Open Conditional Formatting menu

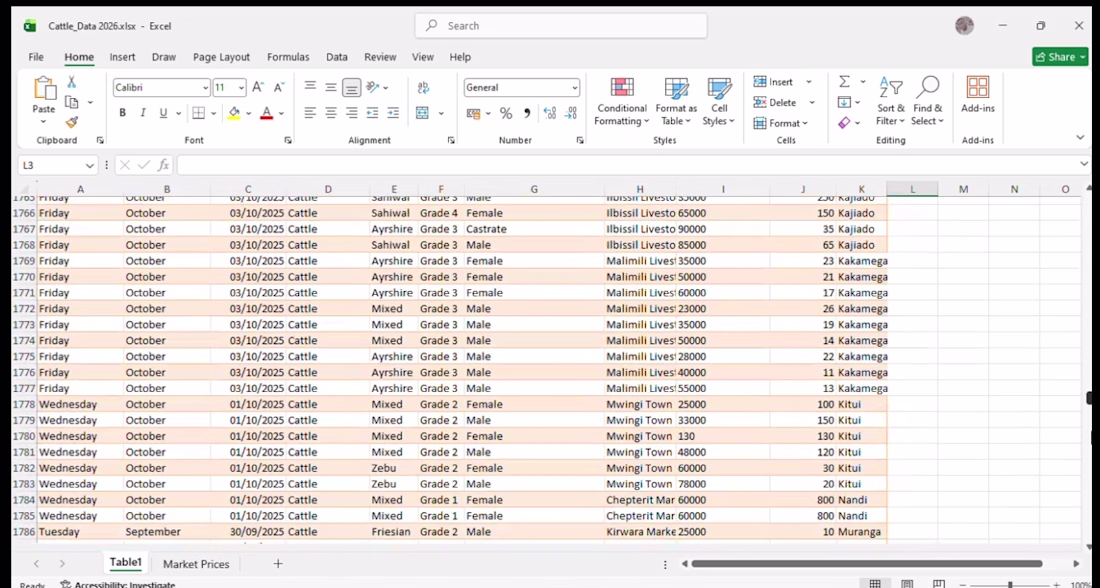[x=622, y=102]
